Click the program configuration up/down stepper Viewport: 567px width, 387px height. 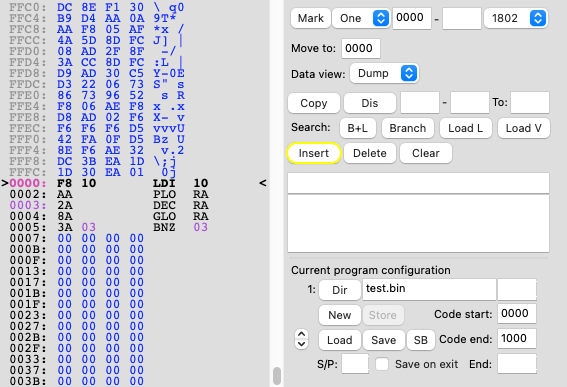coord(302,339)
